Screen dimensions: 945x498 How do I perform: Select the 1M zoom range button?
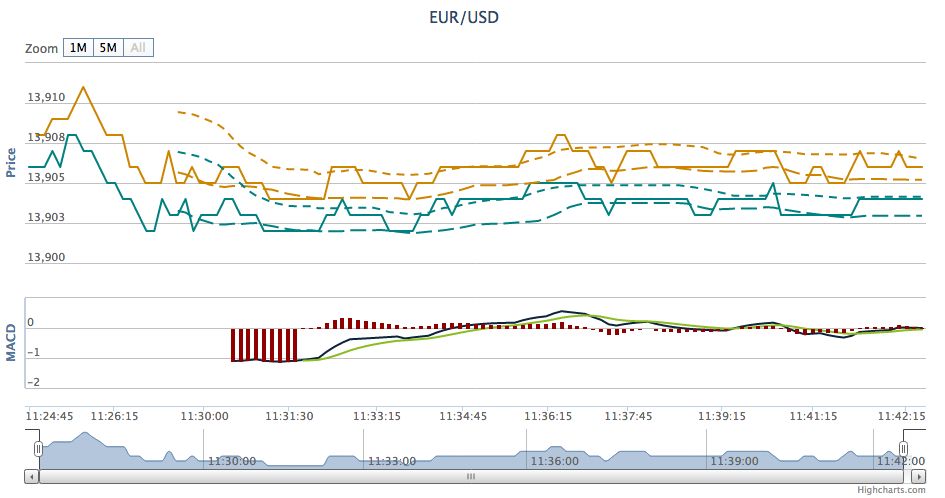78,48
